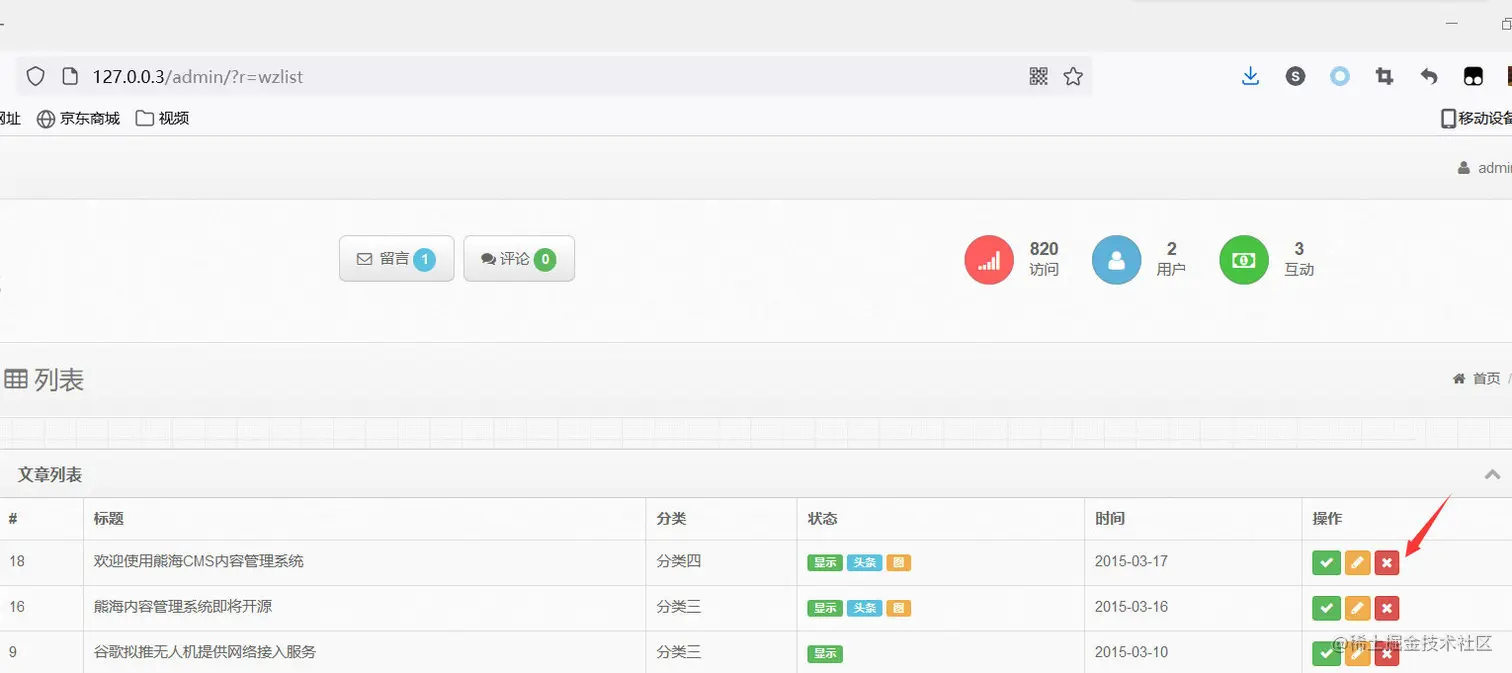Click the red 访问 visits chart icon
The height and width of the screenshot is (673, 1512).
(x=989, y=260)
